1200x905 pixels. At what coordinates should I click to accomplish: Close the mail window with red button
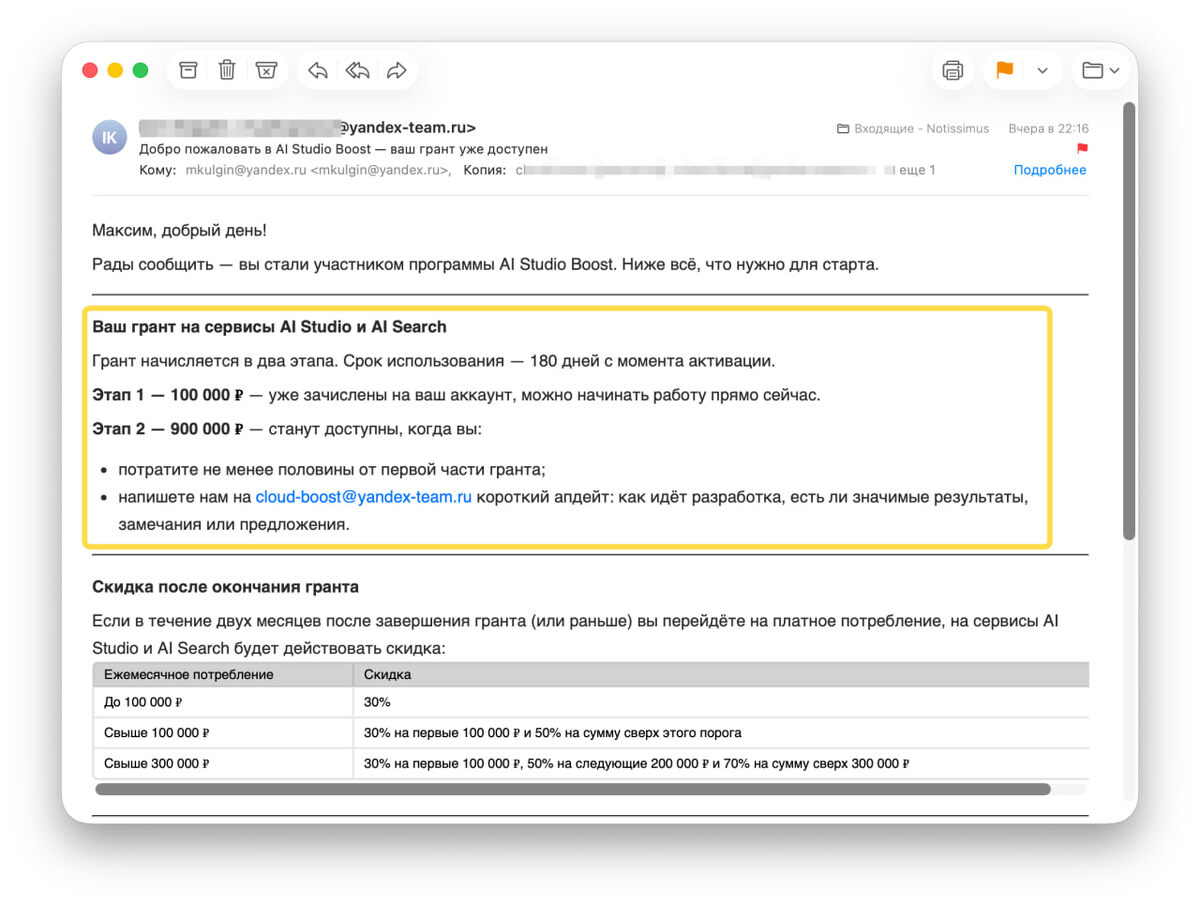[89, 70]
